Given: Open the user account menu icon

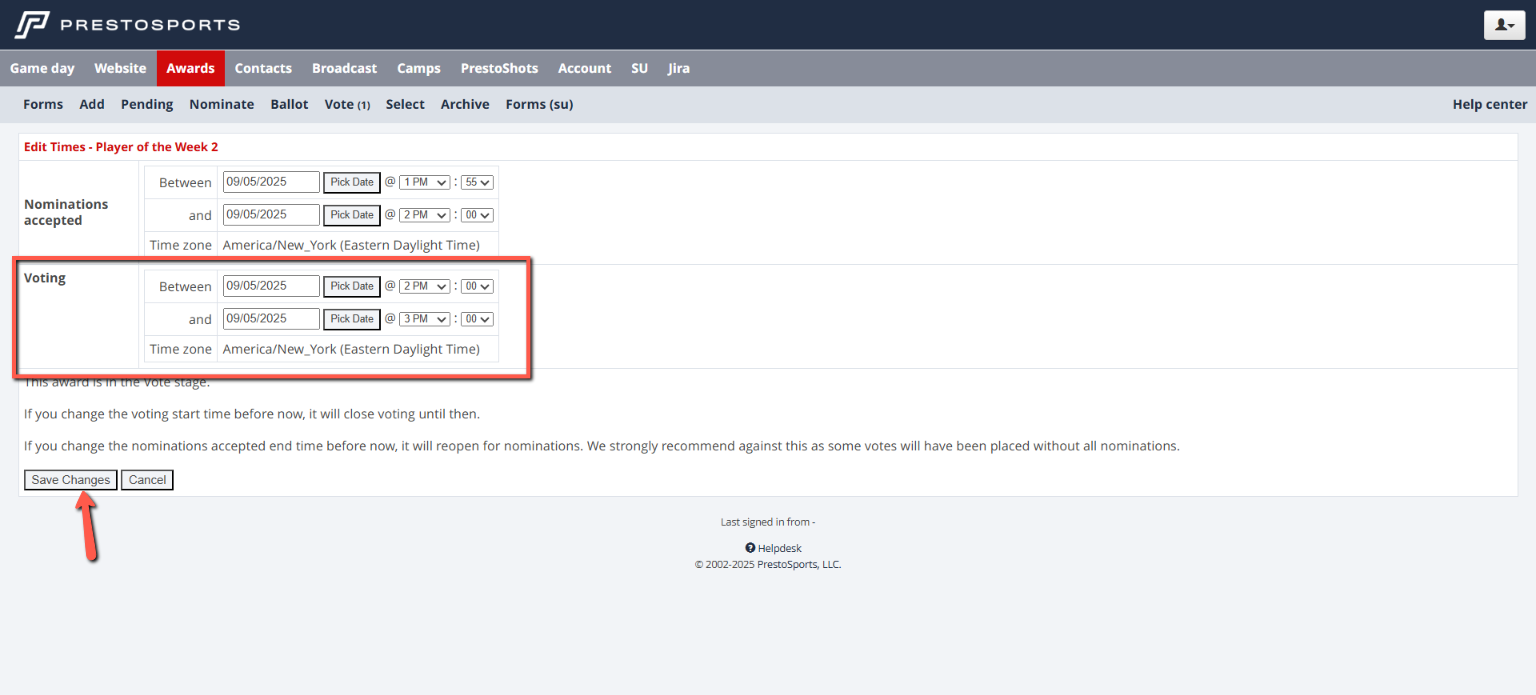Looking at the screenshot, I should tap(1503, 25).
